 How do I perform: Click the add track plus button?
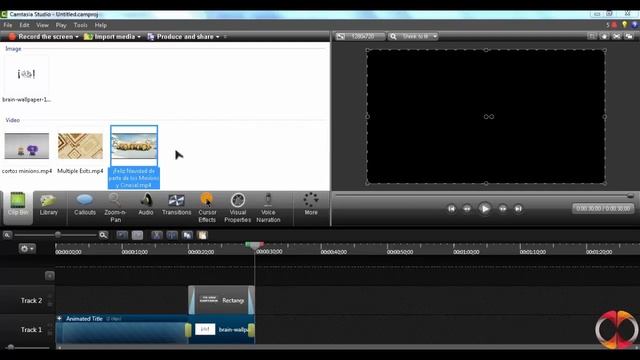(49, 276)
